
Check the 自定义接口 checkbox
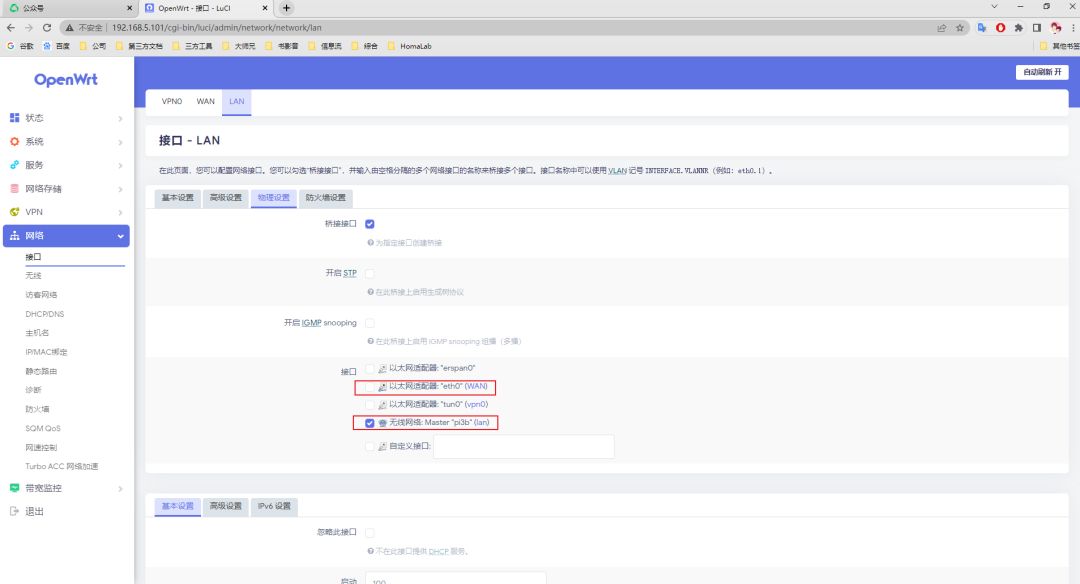pos(370,446)
